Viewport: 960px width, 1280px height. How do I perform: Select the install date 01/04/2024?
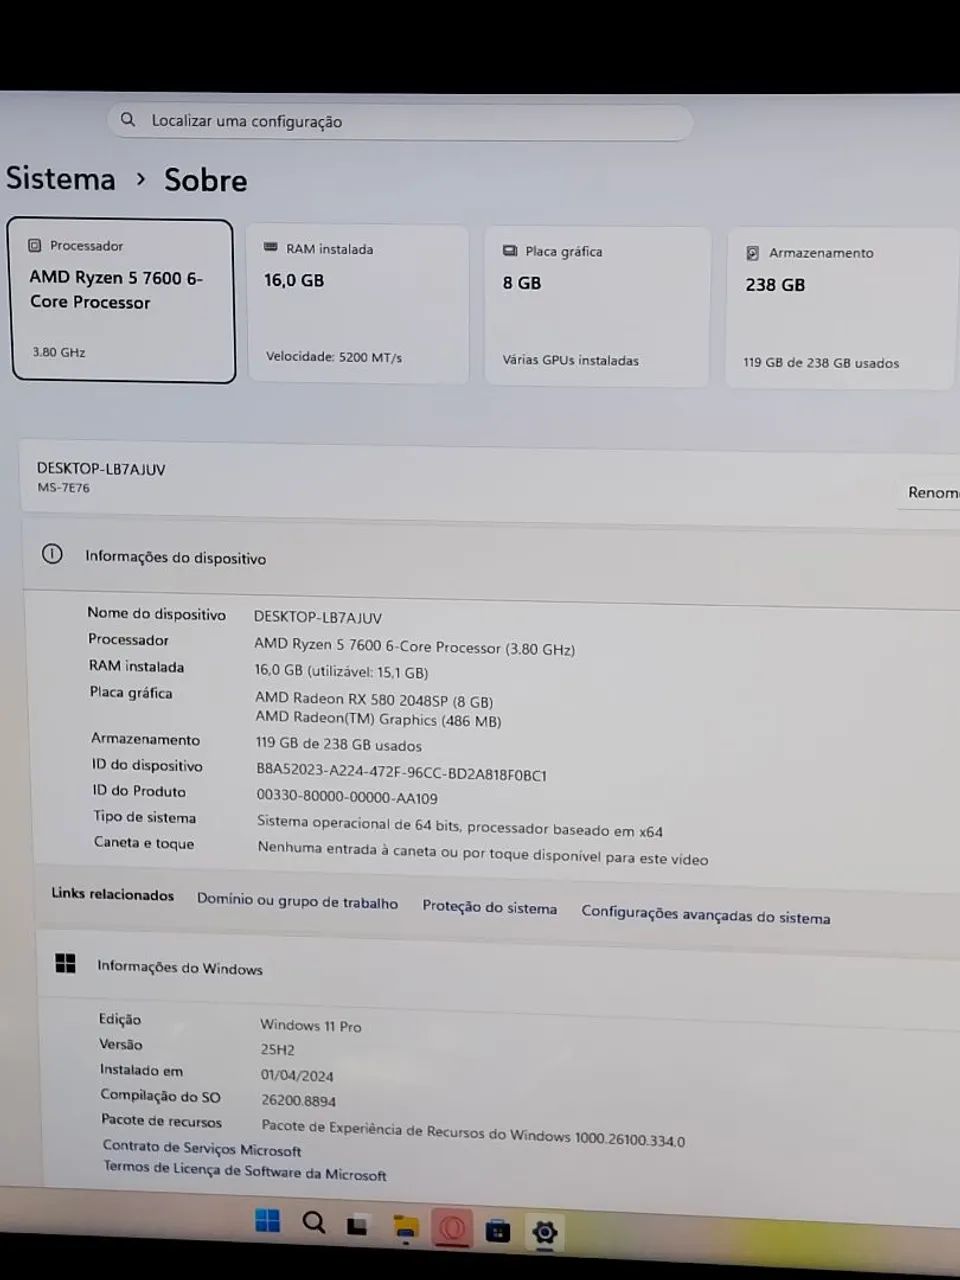point(298,1075)
